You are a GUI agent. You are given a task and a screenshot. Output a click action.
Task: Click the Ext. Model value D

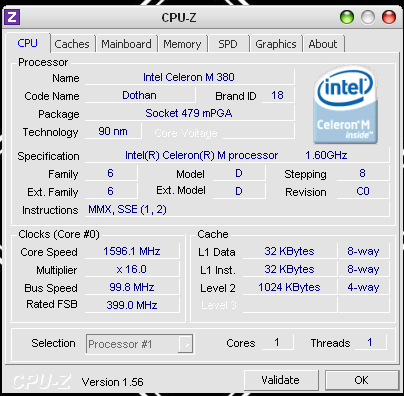click(x=239, y=191)
